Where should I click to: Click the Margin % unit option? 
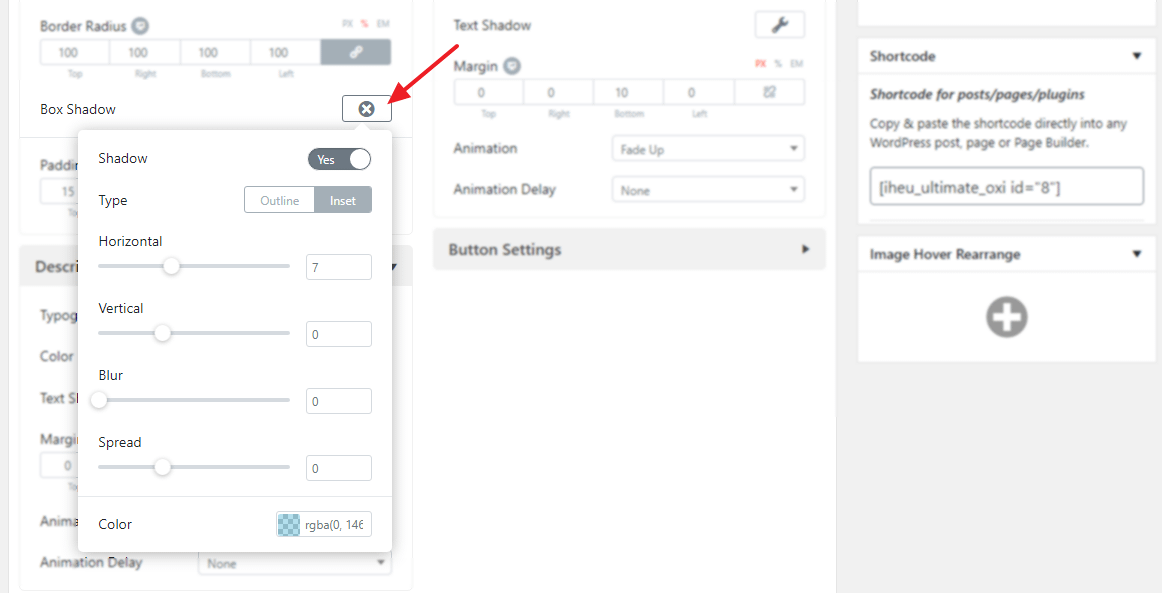click(778, 64)
